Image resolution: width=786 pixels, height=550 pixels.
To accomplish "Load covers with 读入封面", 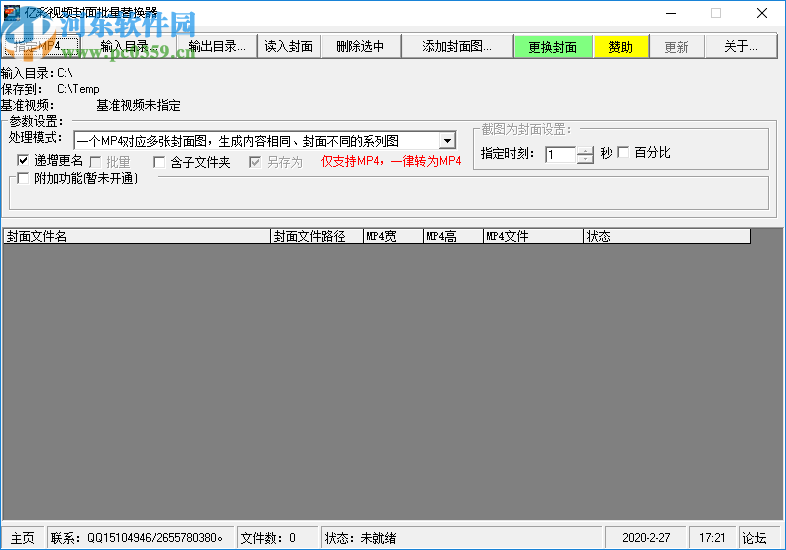I will coord(289,47).
